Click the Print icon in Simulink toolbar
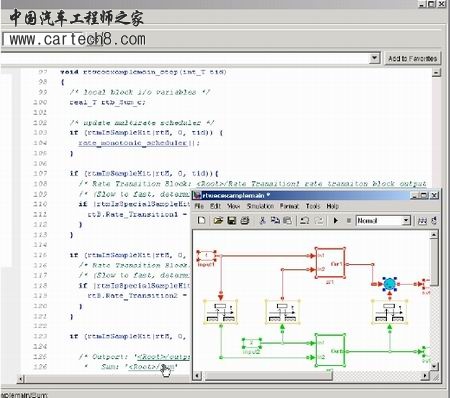 245,220
